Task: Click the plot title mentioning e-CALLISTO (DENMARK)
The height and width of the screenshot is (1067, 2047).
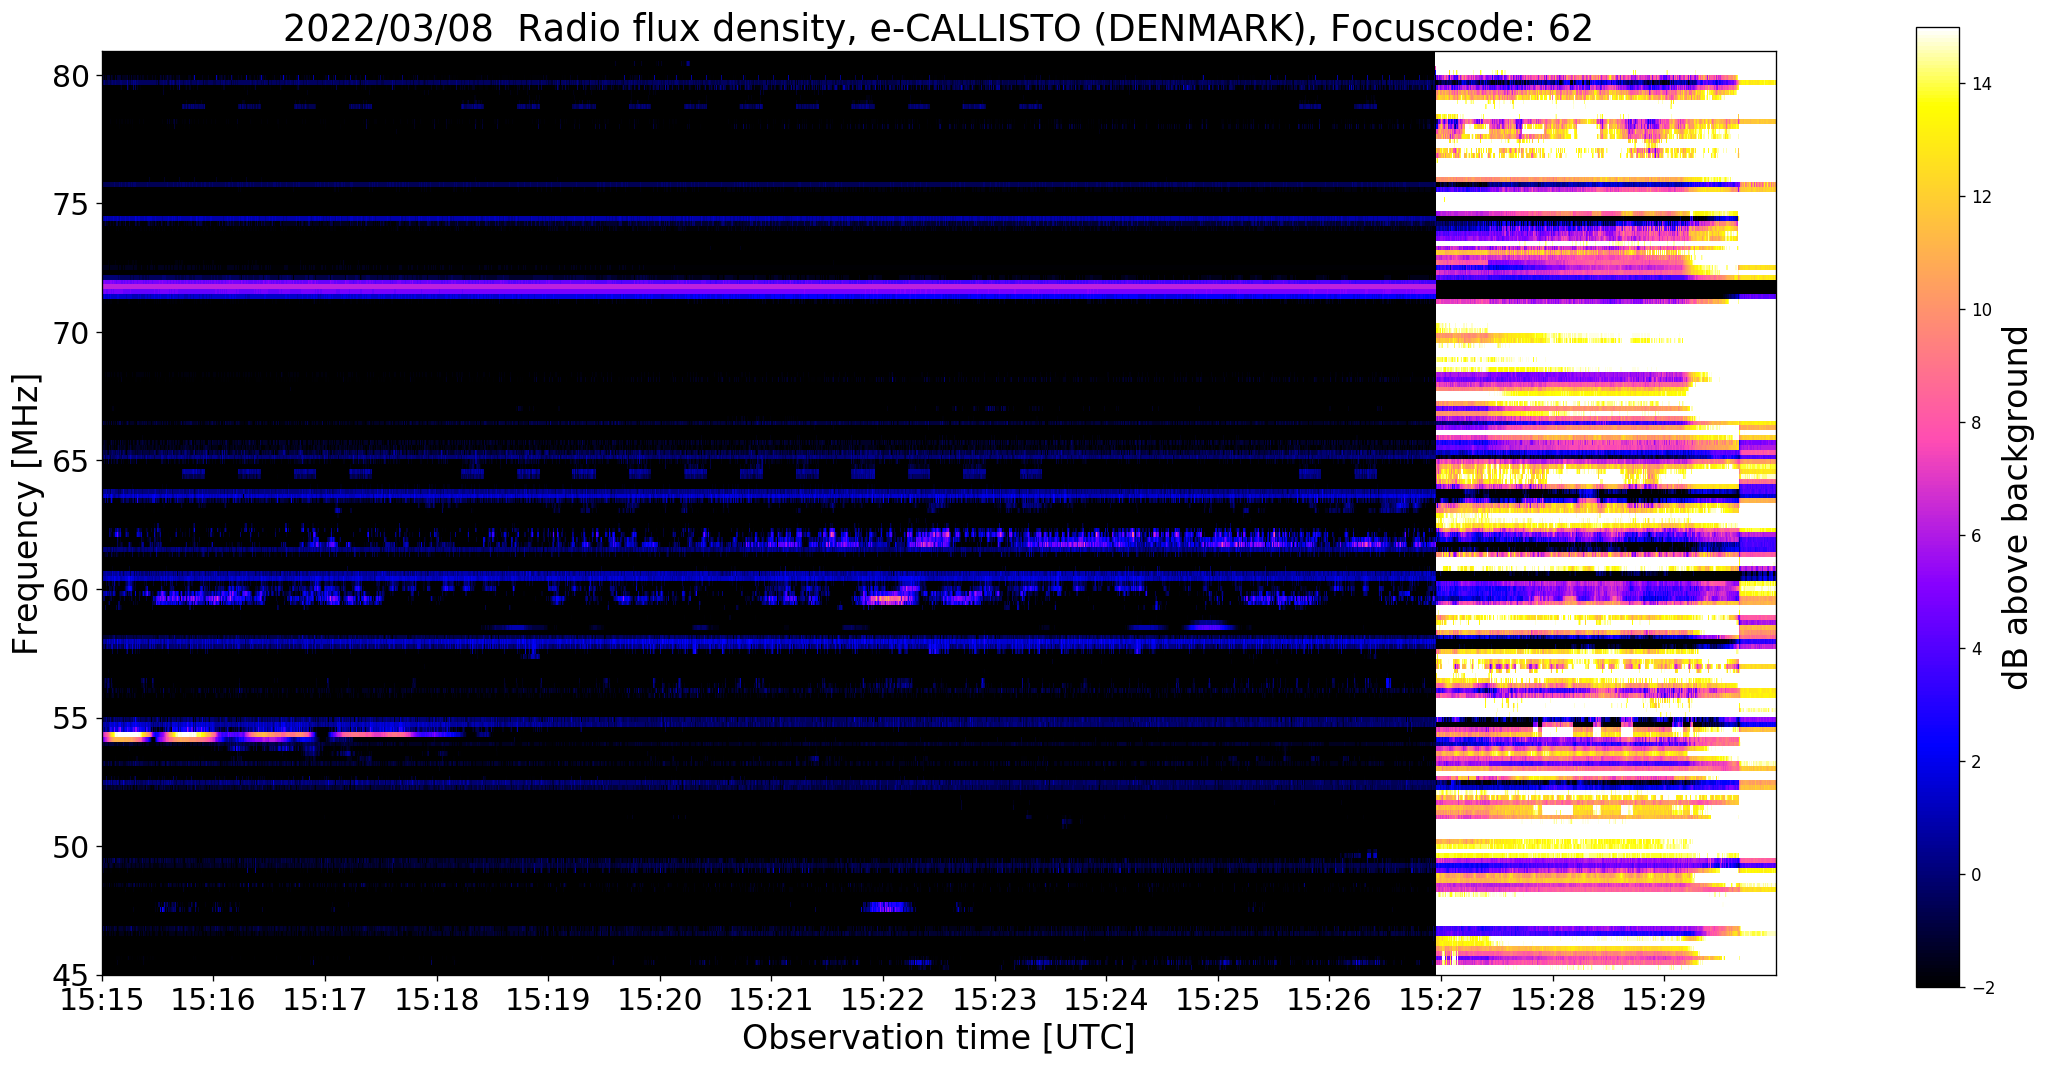Action: point(938,27)
